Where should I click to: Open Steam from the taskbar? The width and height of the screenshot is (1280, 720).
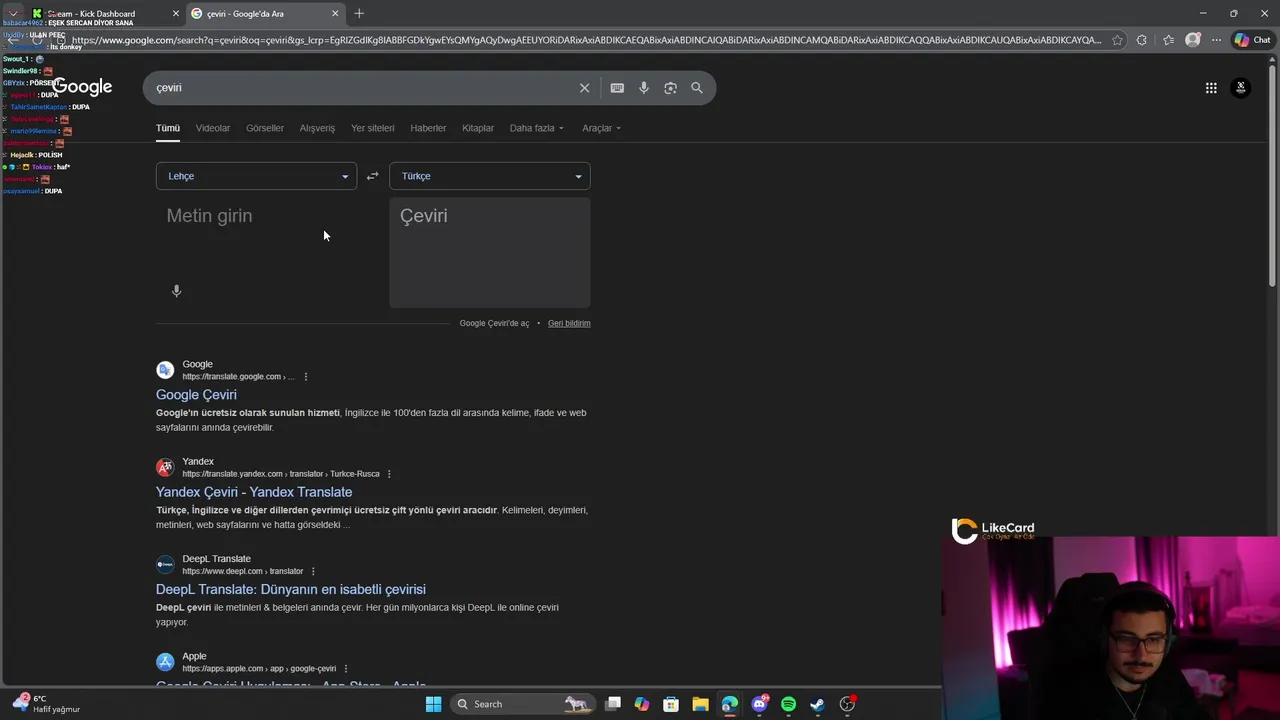[817, 704]
